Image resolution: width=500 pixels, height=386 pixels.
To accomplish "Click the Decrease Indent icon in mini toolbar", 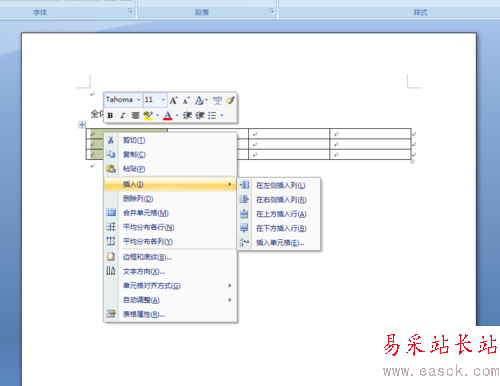I will pyautogui.click(x=187, y=116).
